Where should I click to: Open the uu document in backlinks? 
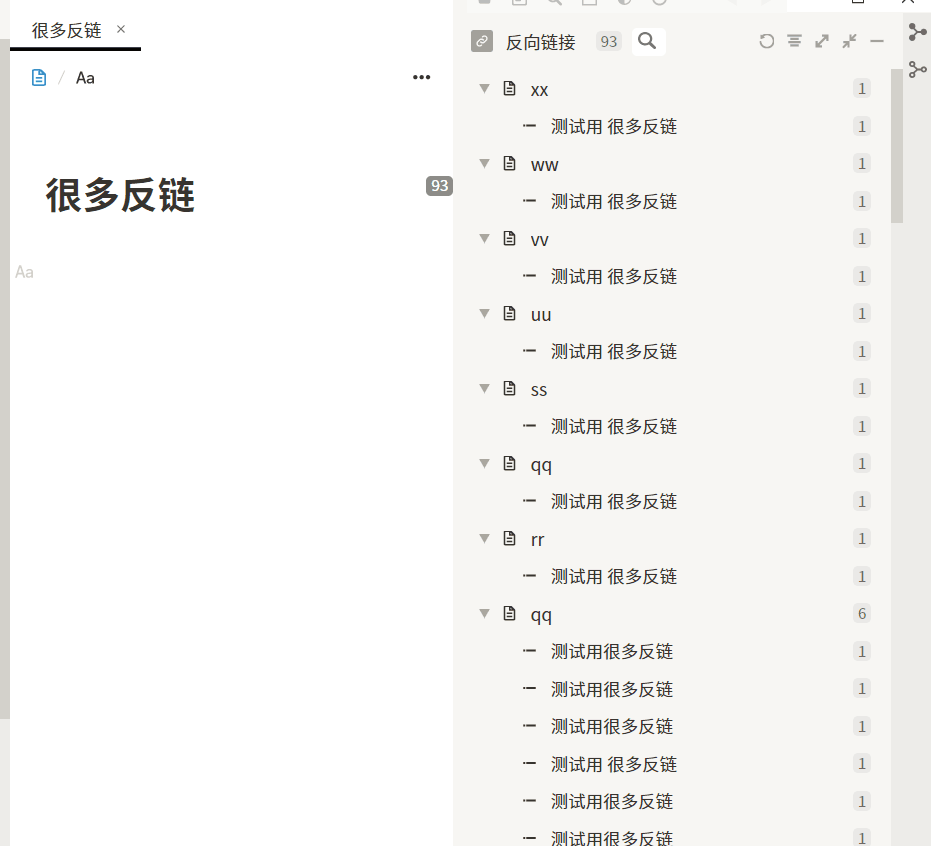pyautogui.click(x=541, y=315)
